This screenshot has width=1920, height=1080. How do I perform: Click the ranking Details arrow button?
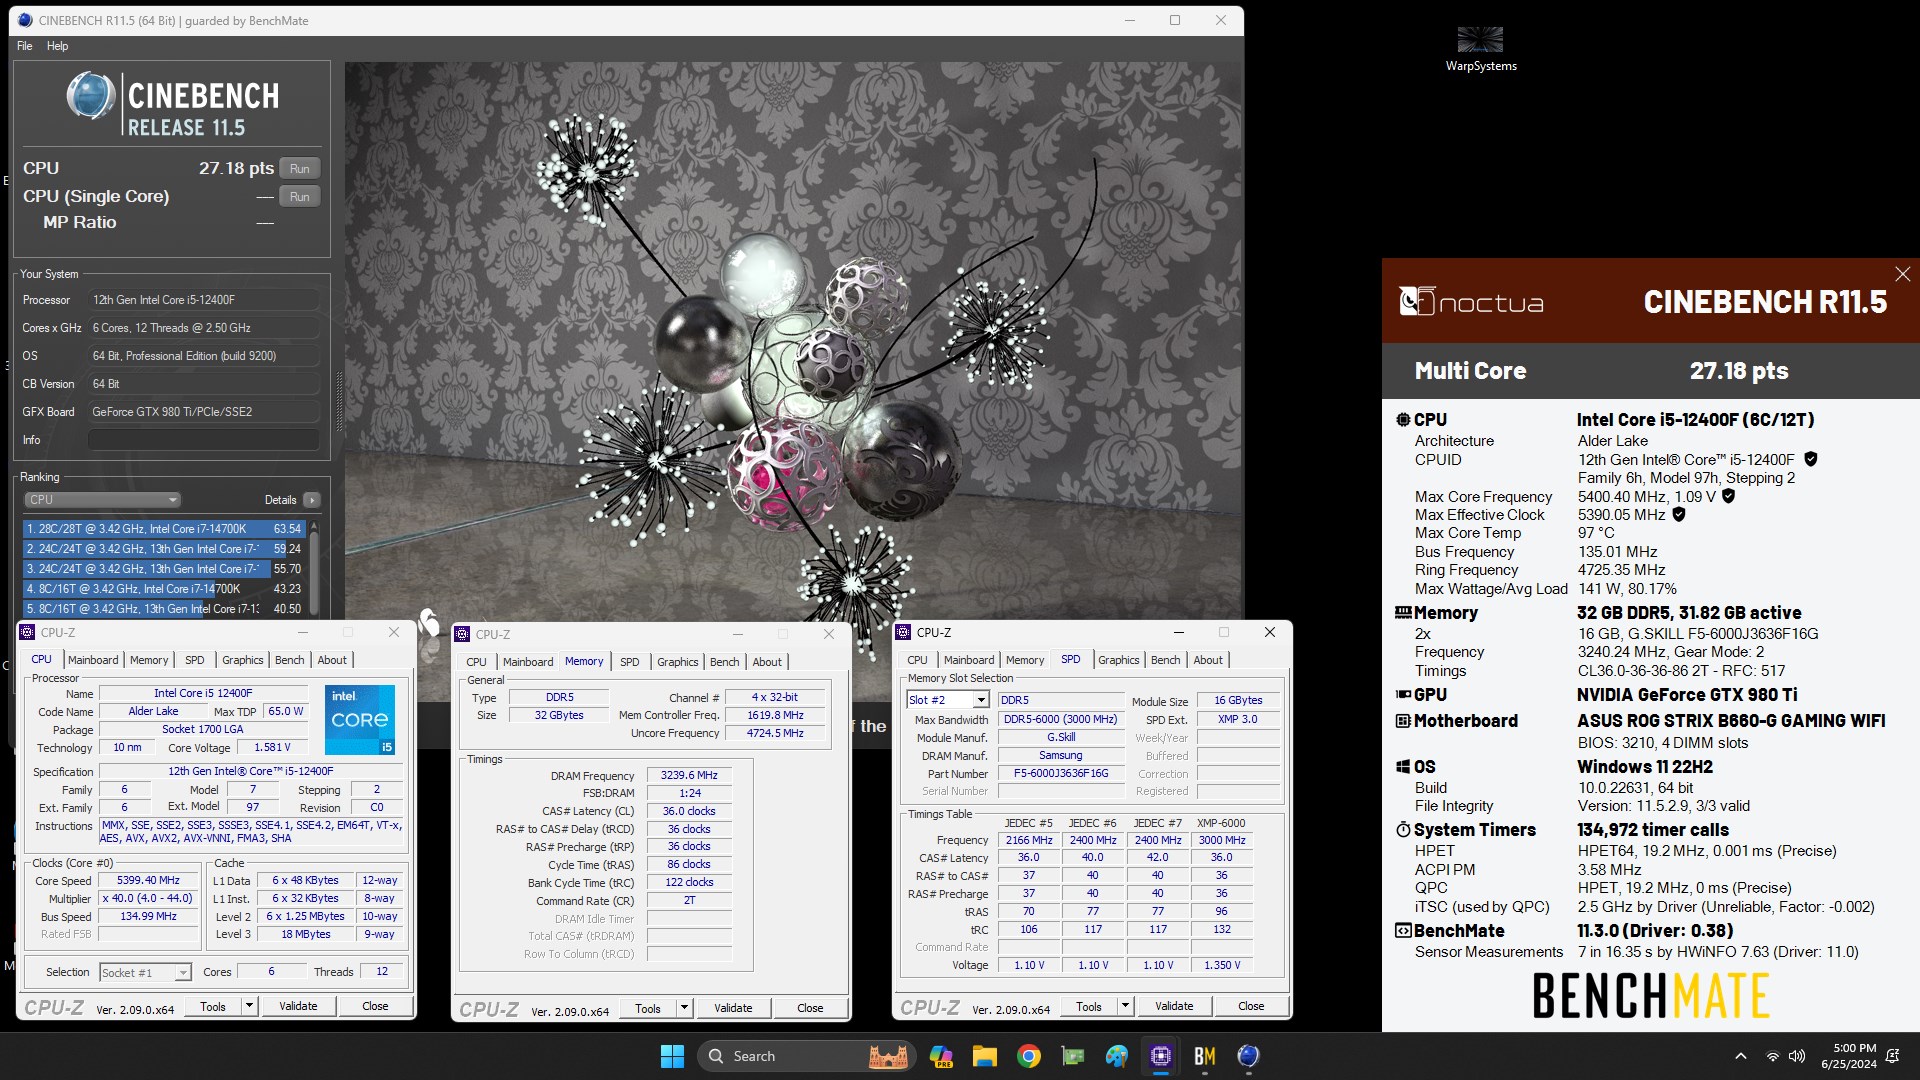pyautogui.click(x=312, y=500)
